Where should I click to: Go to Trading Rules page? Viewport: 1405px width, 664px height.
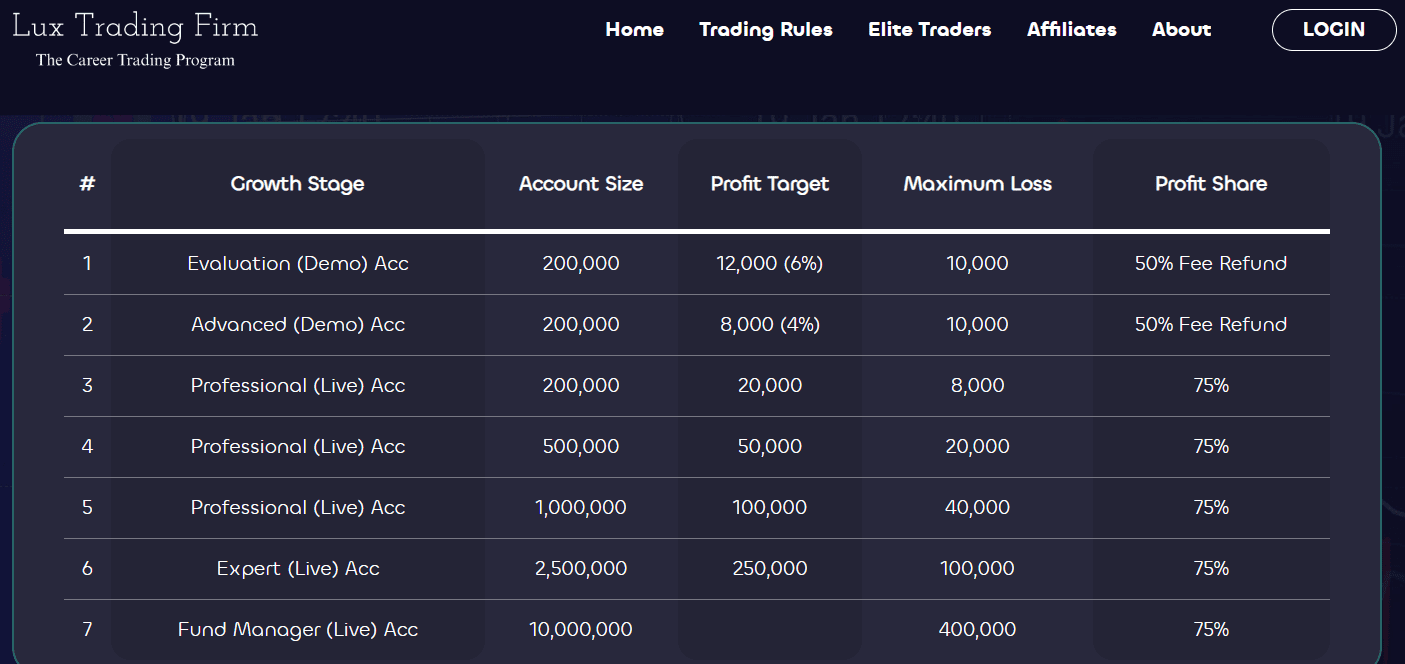pyautogui.click(x=766, y=30)
